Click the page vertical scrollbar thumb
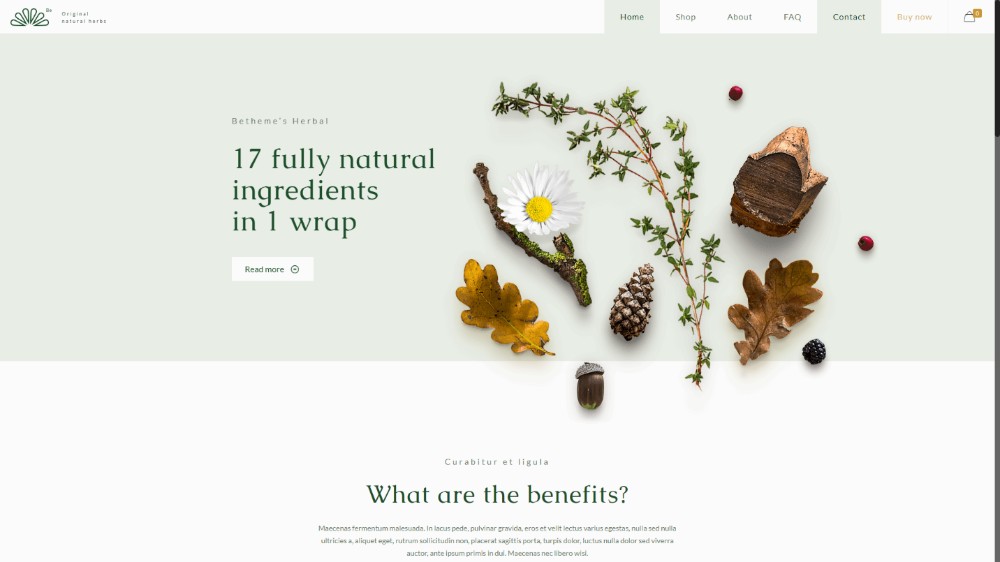 coord(997,68)
